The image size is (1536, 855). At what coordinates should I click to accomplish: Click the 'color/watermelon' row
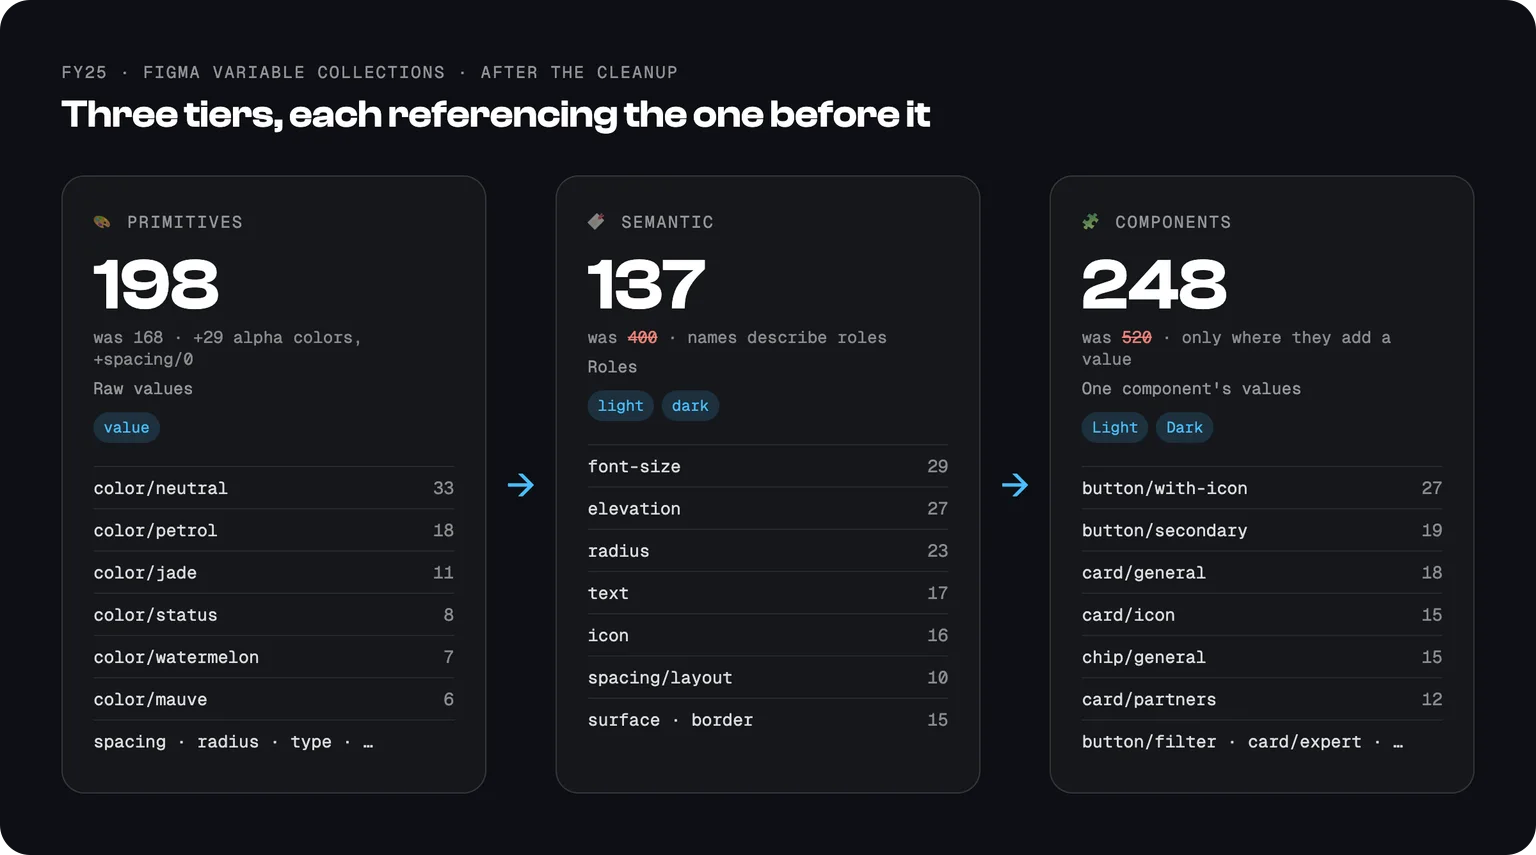point(274,657)
